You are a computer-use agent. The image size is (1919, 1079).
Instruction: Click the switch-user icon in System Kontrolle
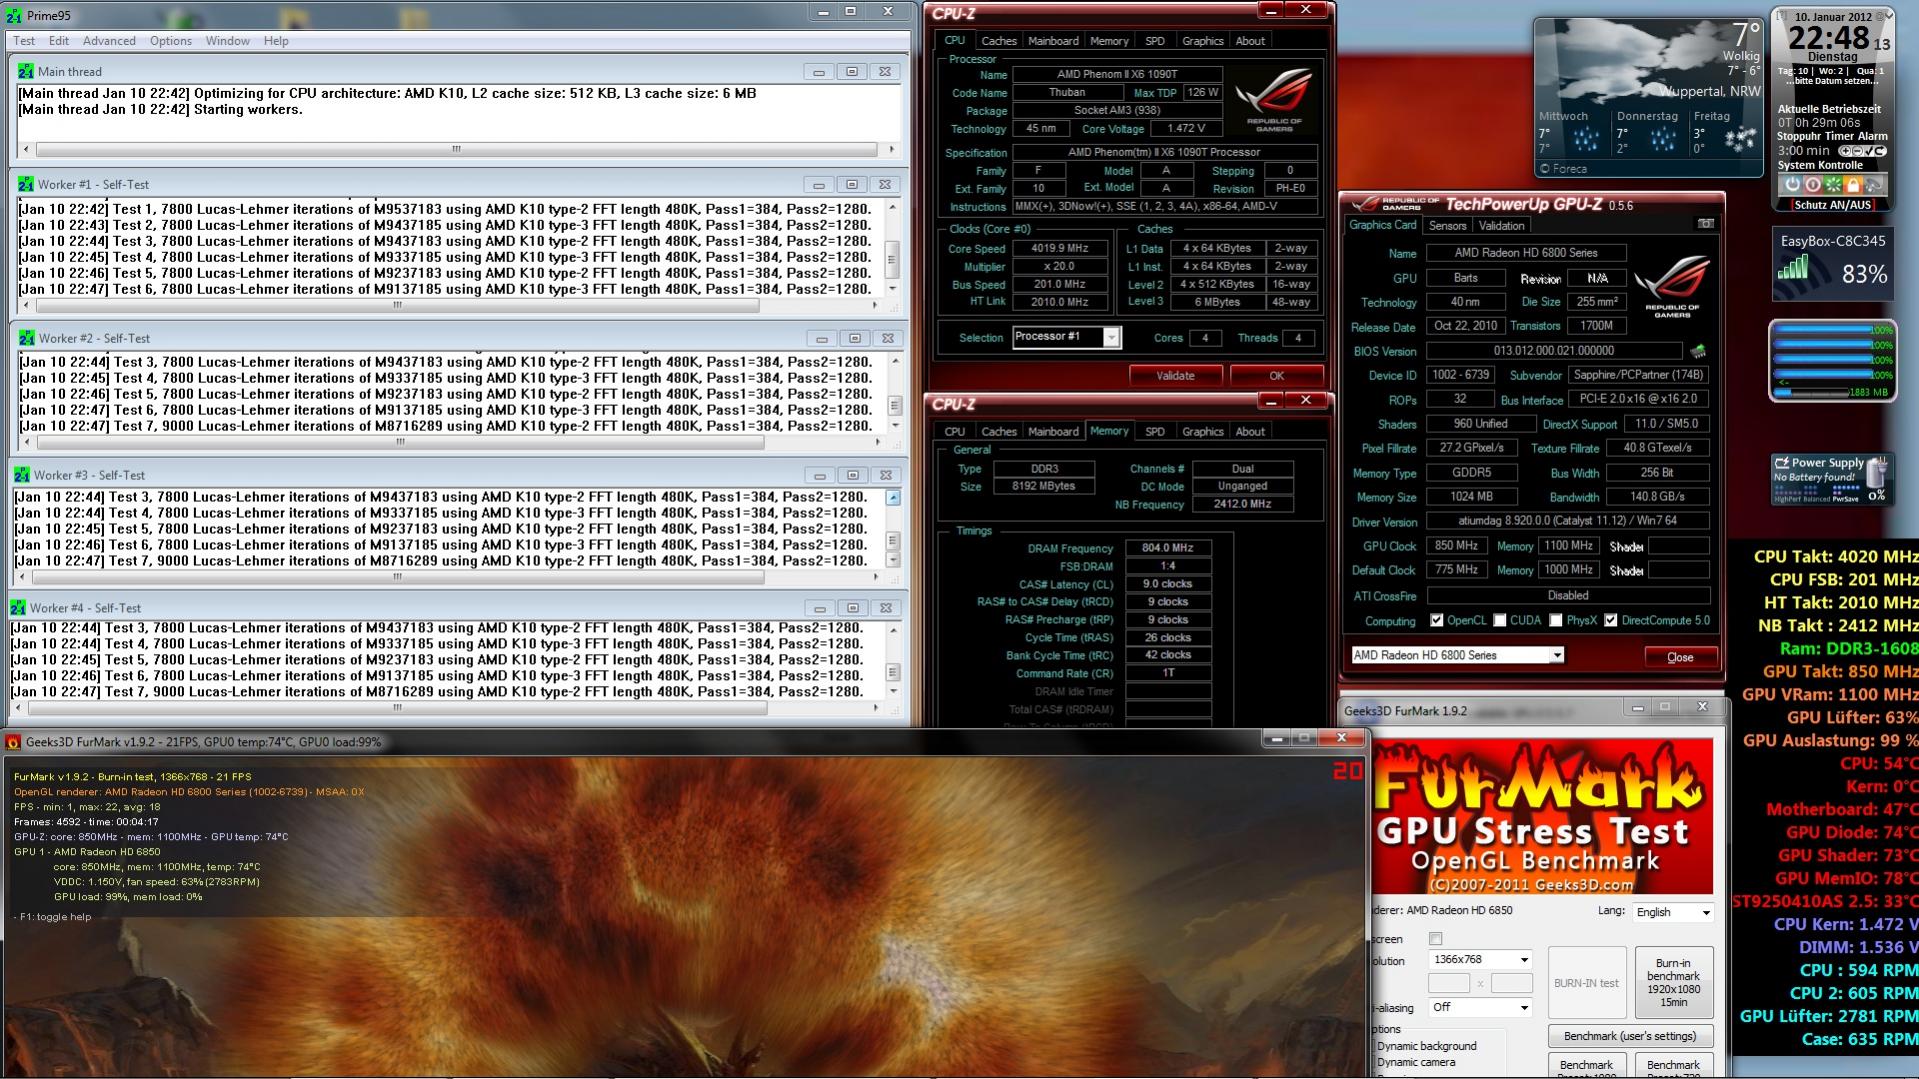[1874, 185]
